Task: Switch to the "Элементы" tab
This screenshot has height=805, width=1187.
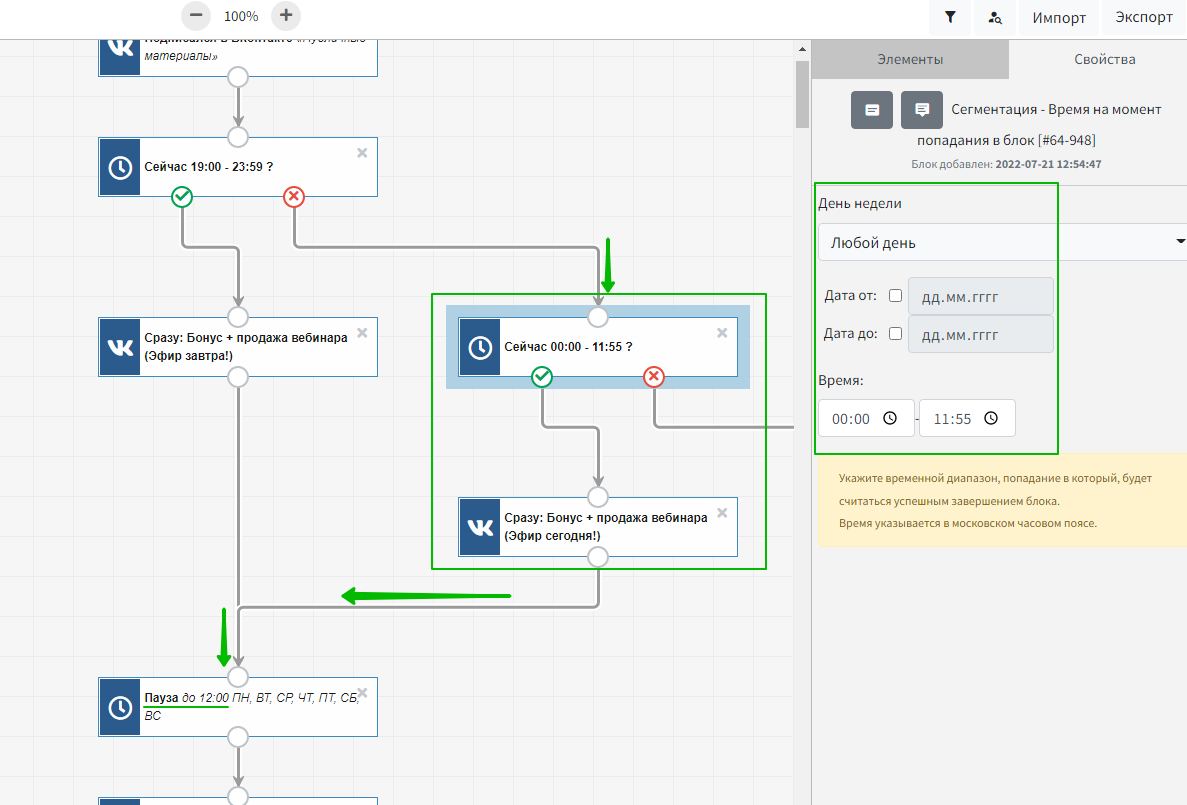Action: coord(910,59)
